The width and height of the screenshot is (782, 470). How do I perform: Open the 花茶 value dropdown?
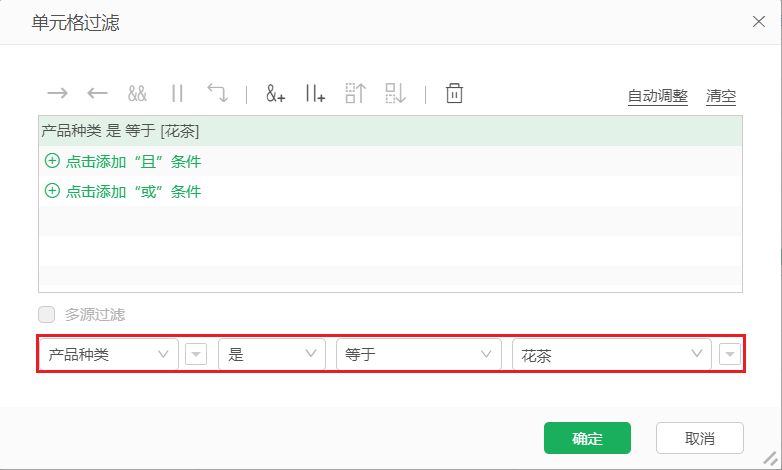pos(612,354)
